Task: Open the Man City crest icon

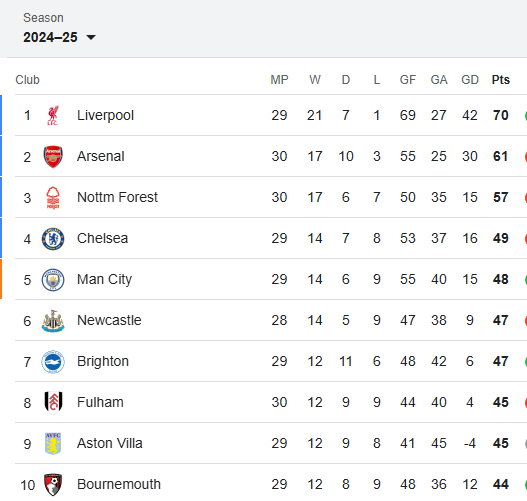Action: (53, 280)
